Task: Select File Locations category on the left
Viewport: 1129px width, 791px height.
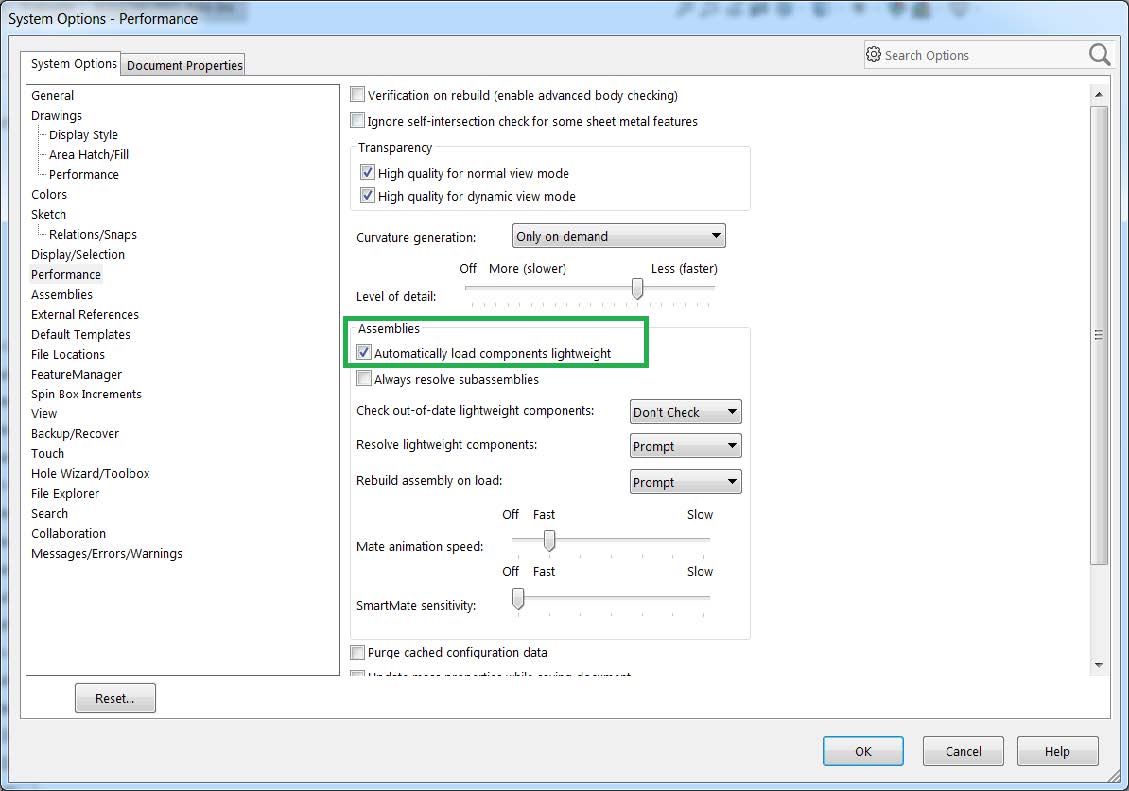Action: tap(68, 354)
